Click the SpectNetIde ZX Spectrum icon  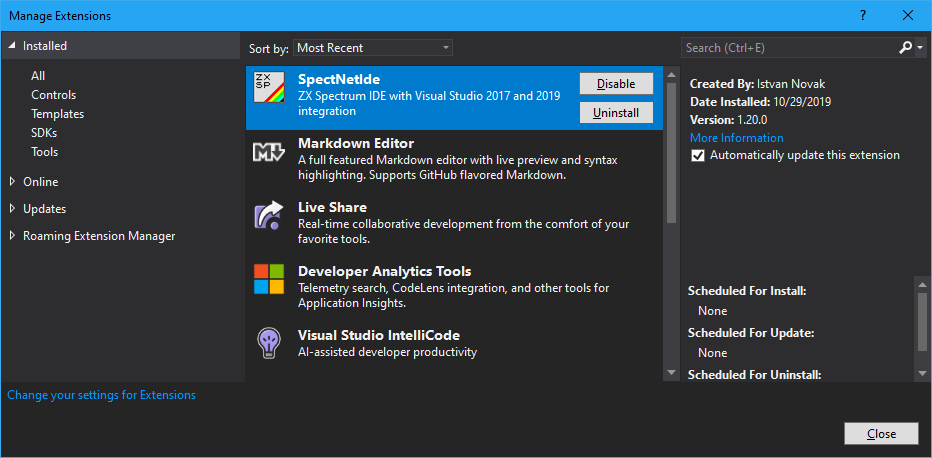[x=268, y=87]
